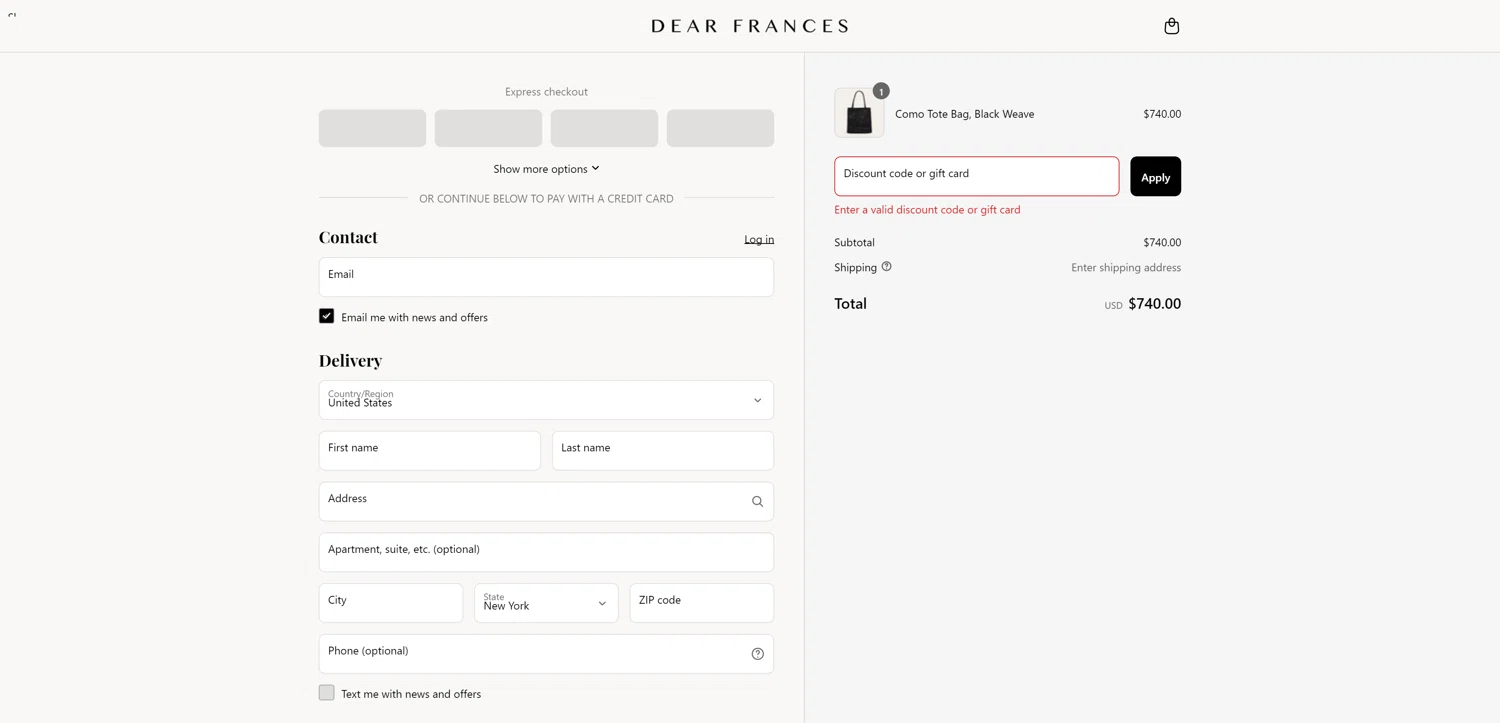Click the ZIP code field
Image resolution: width=1500 pixels, height=723 pixels.
(702, 603)
